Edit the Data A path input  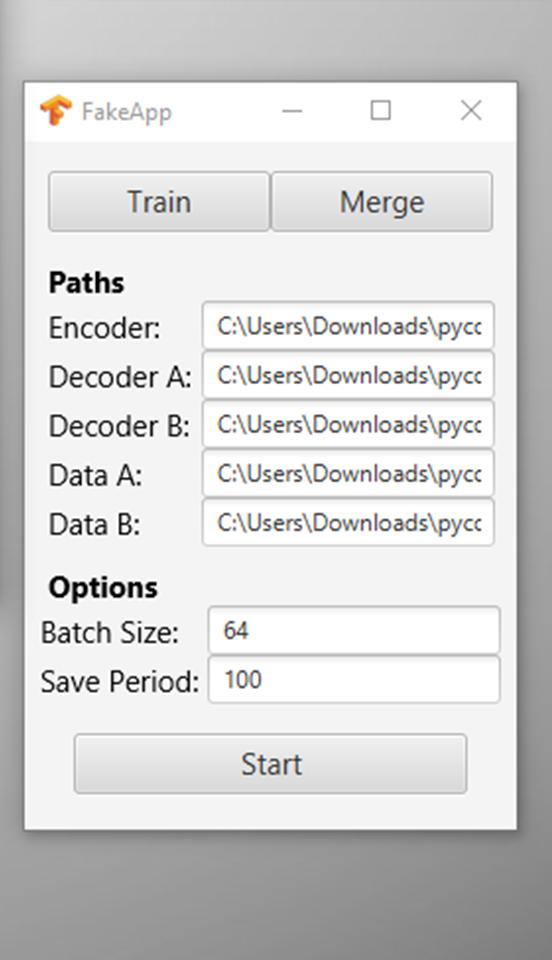[x=348, y=473]
